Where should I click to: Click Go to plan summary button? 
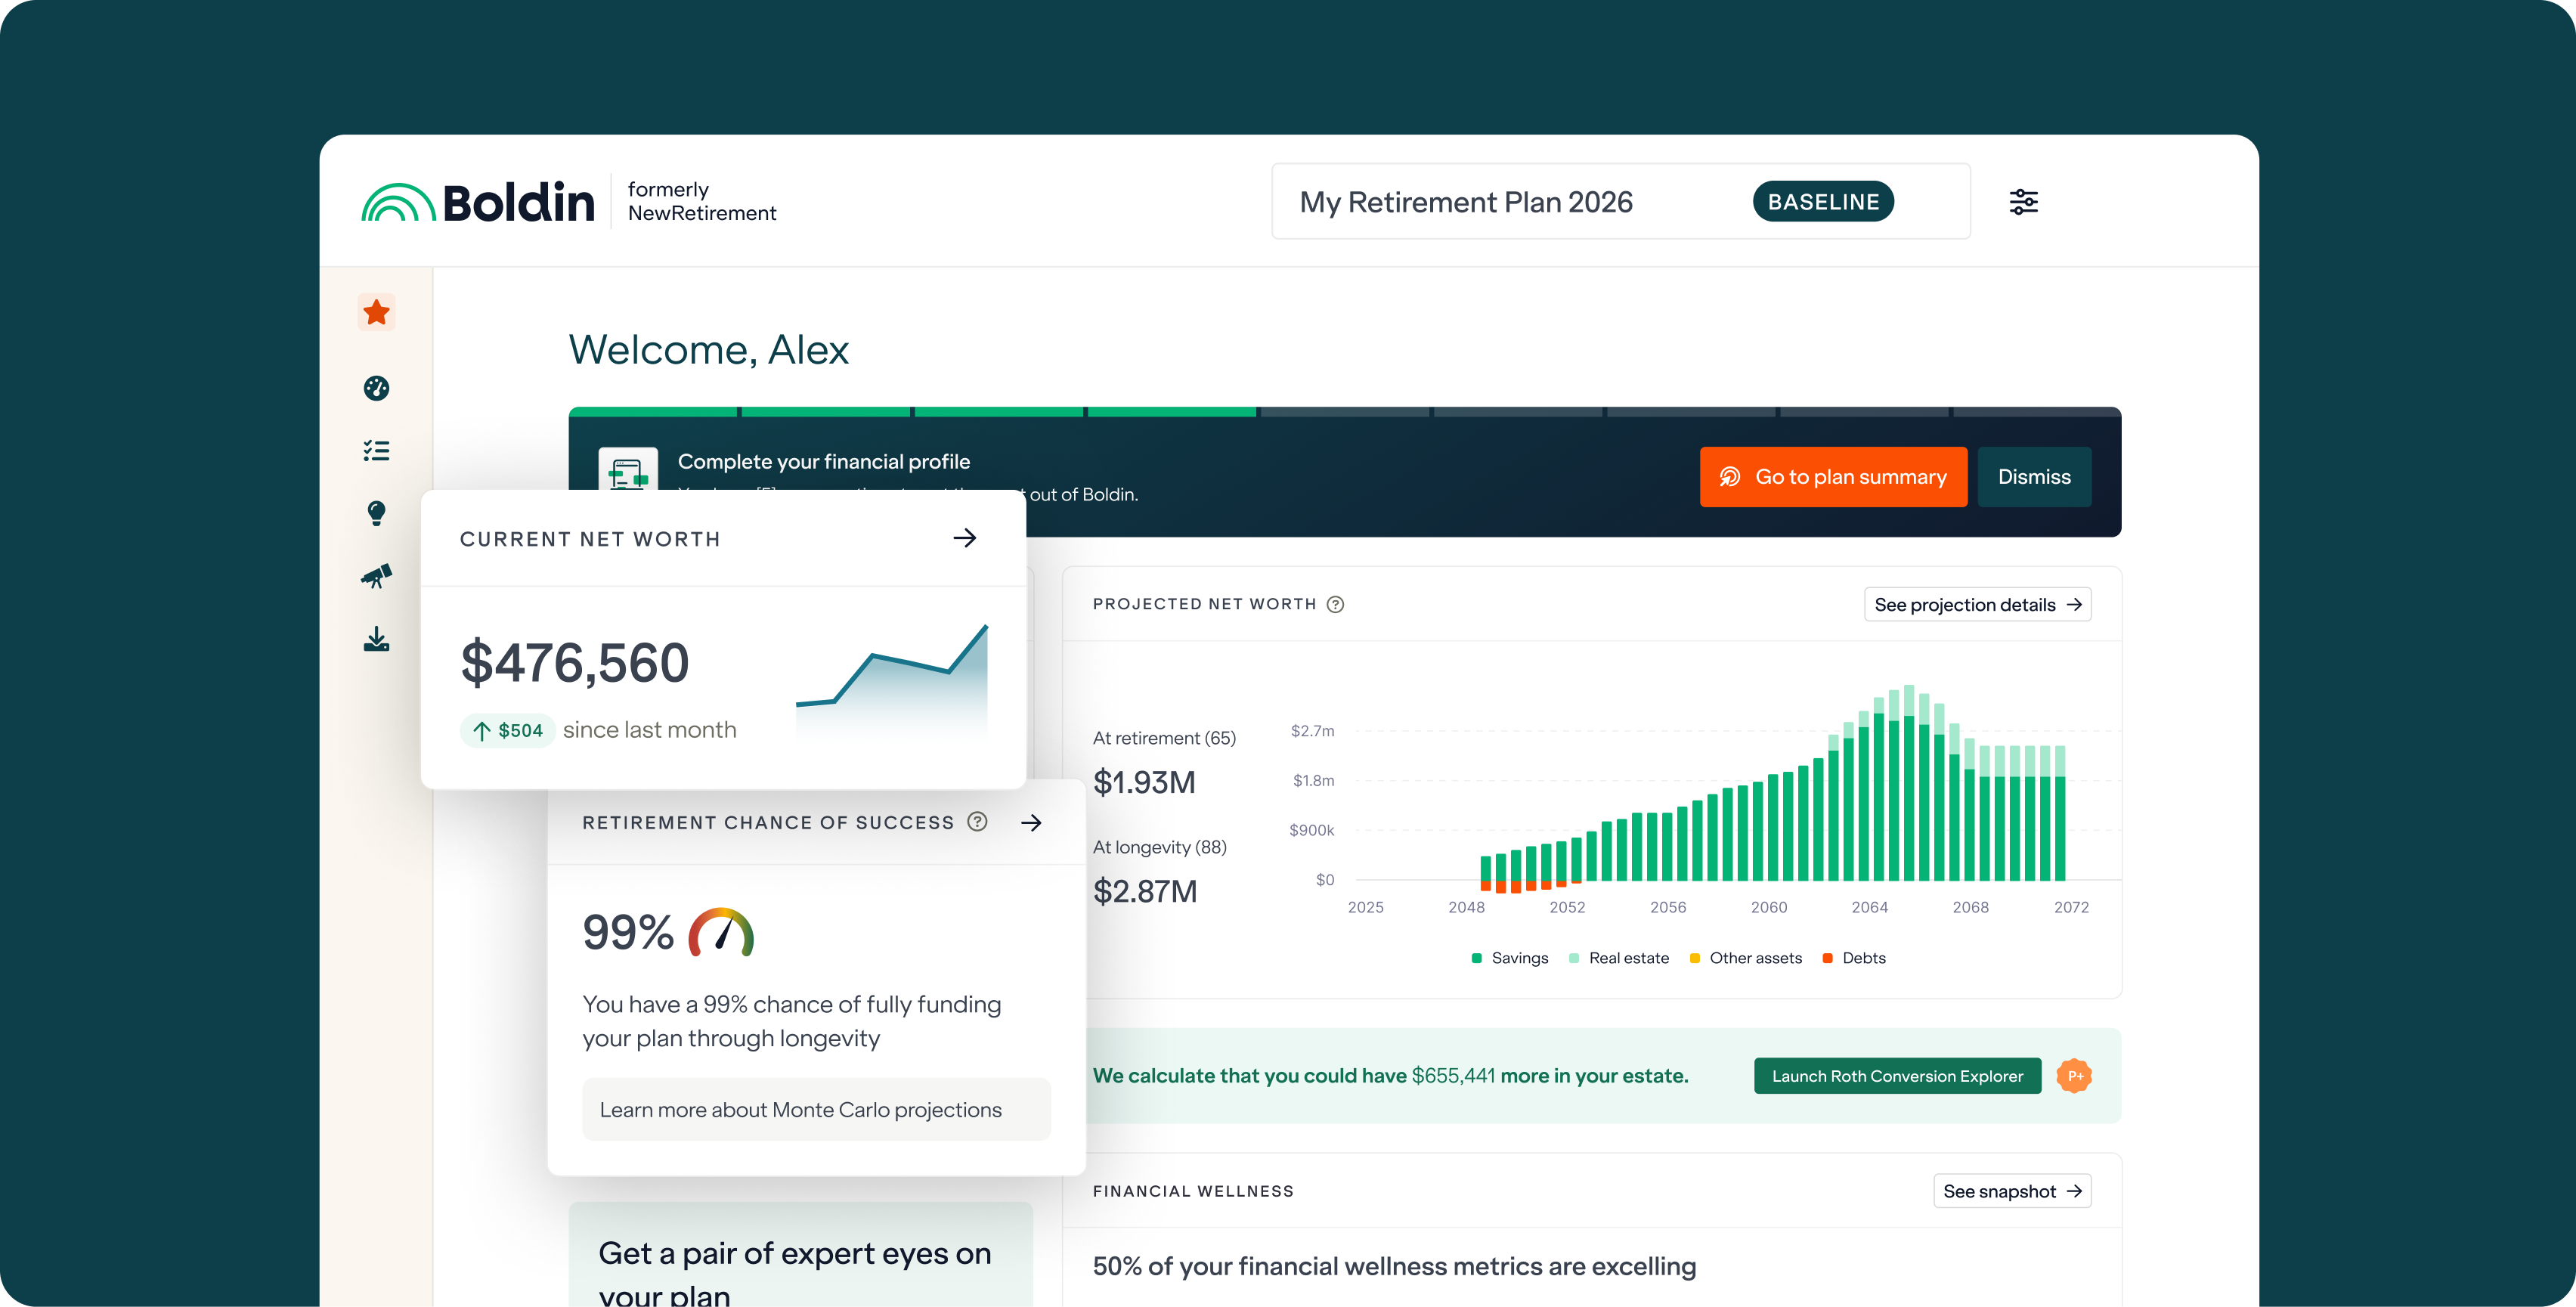(x=1832, y=477)
